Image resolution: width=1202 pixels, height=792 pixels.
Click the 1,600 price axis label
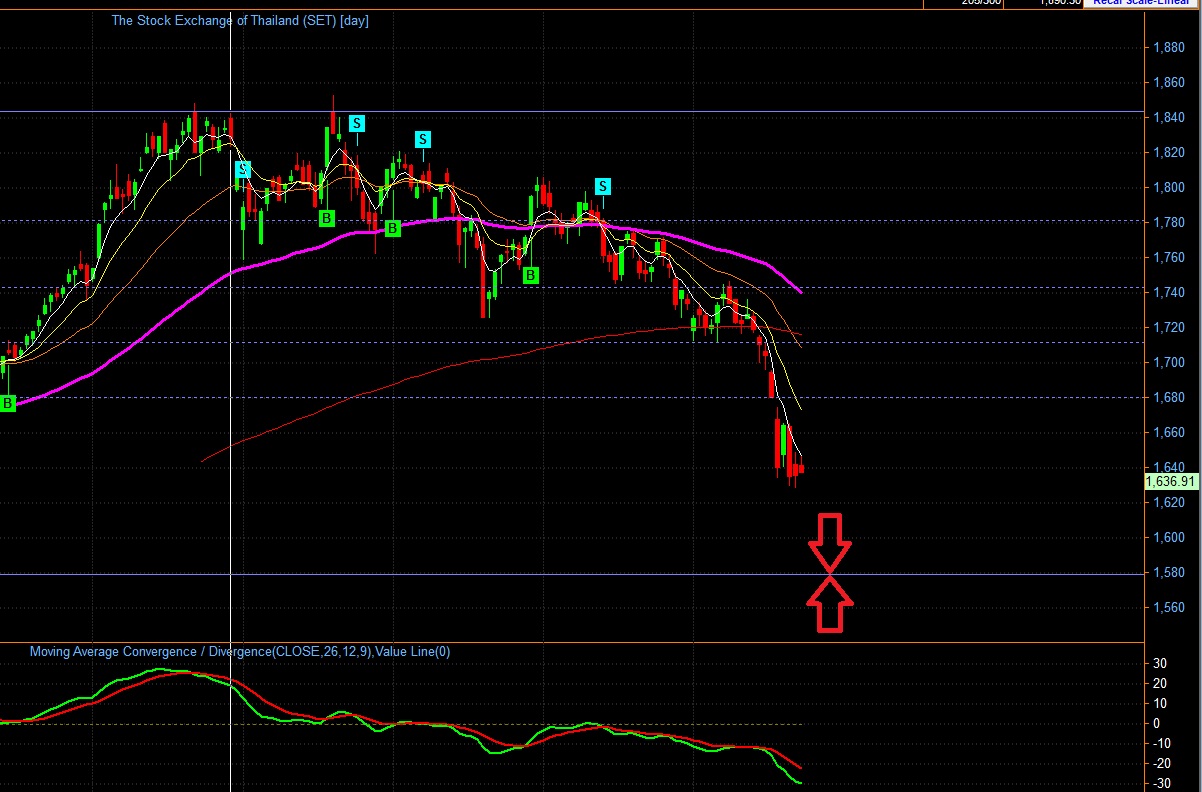tap(1169, 537)
